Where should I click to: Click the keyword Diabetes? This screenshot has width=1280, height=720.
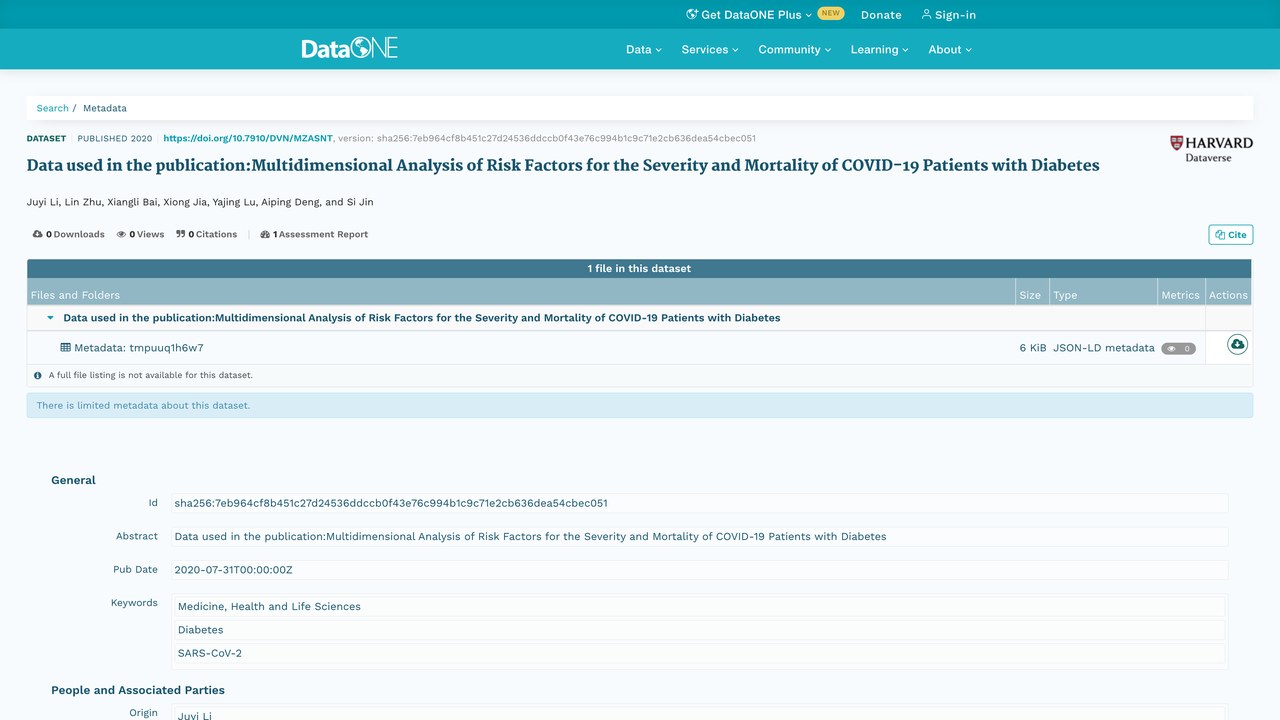coord(699,630)
